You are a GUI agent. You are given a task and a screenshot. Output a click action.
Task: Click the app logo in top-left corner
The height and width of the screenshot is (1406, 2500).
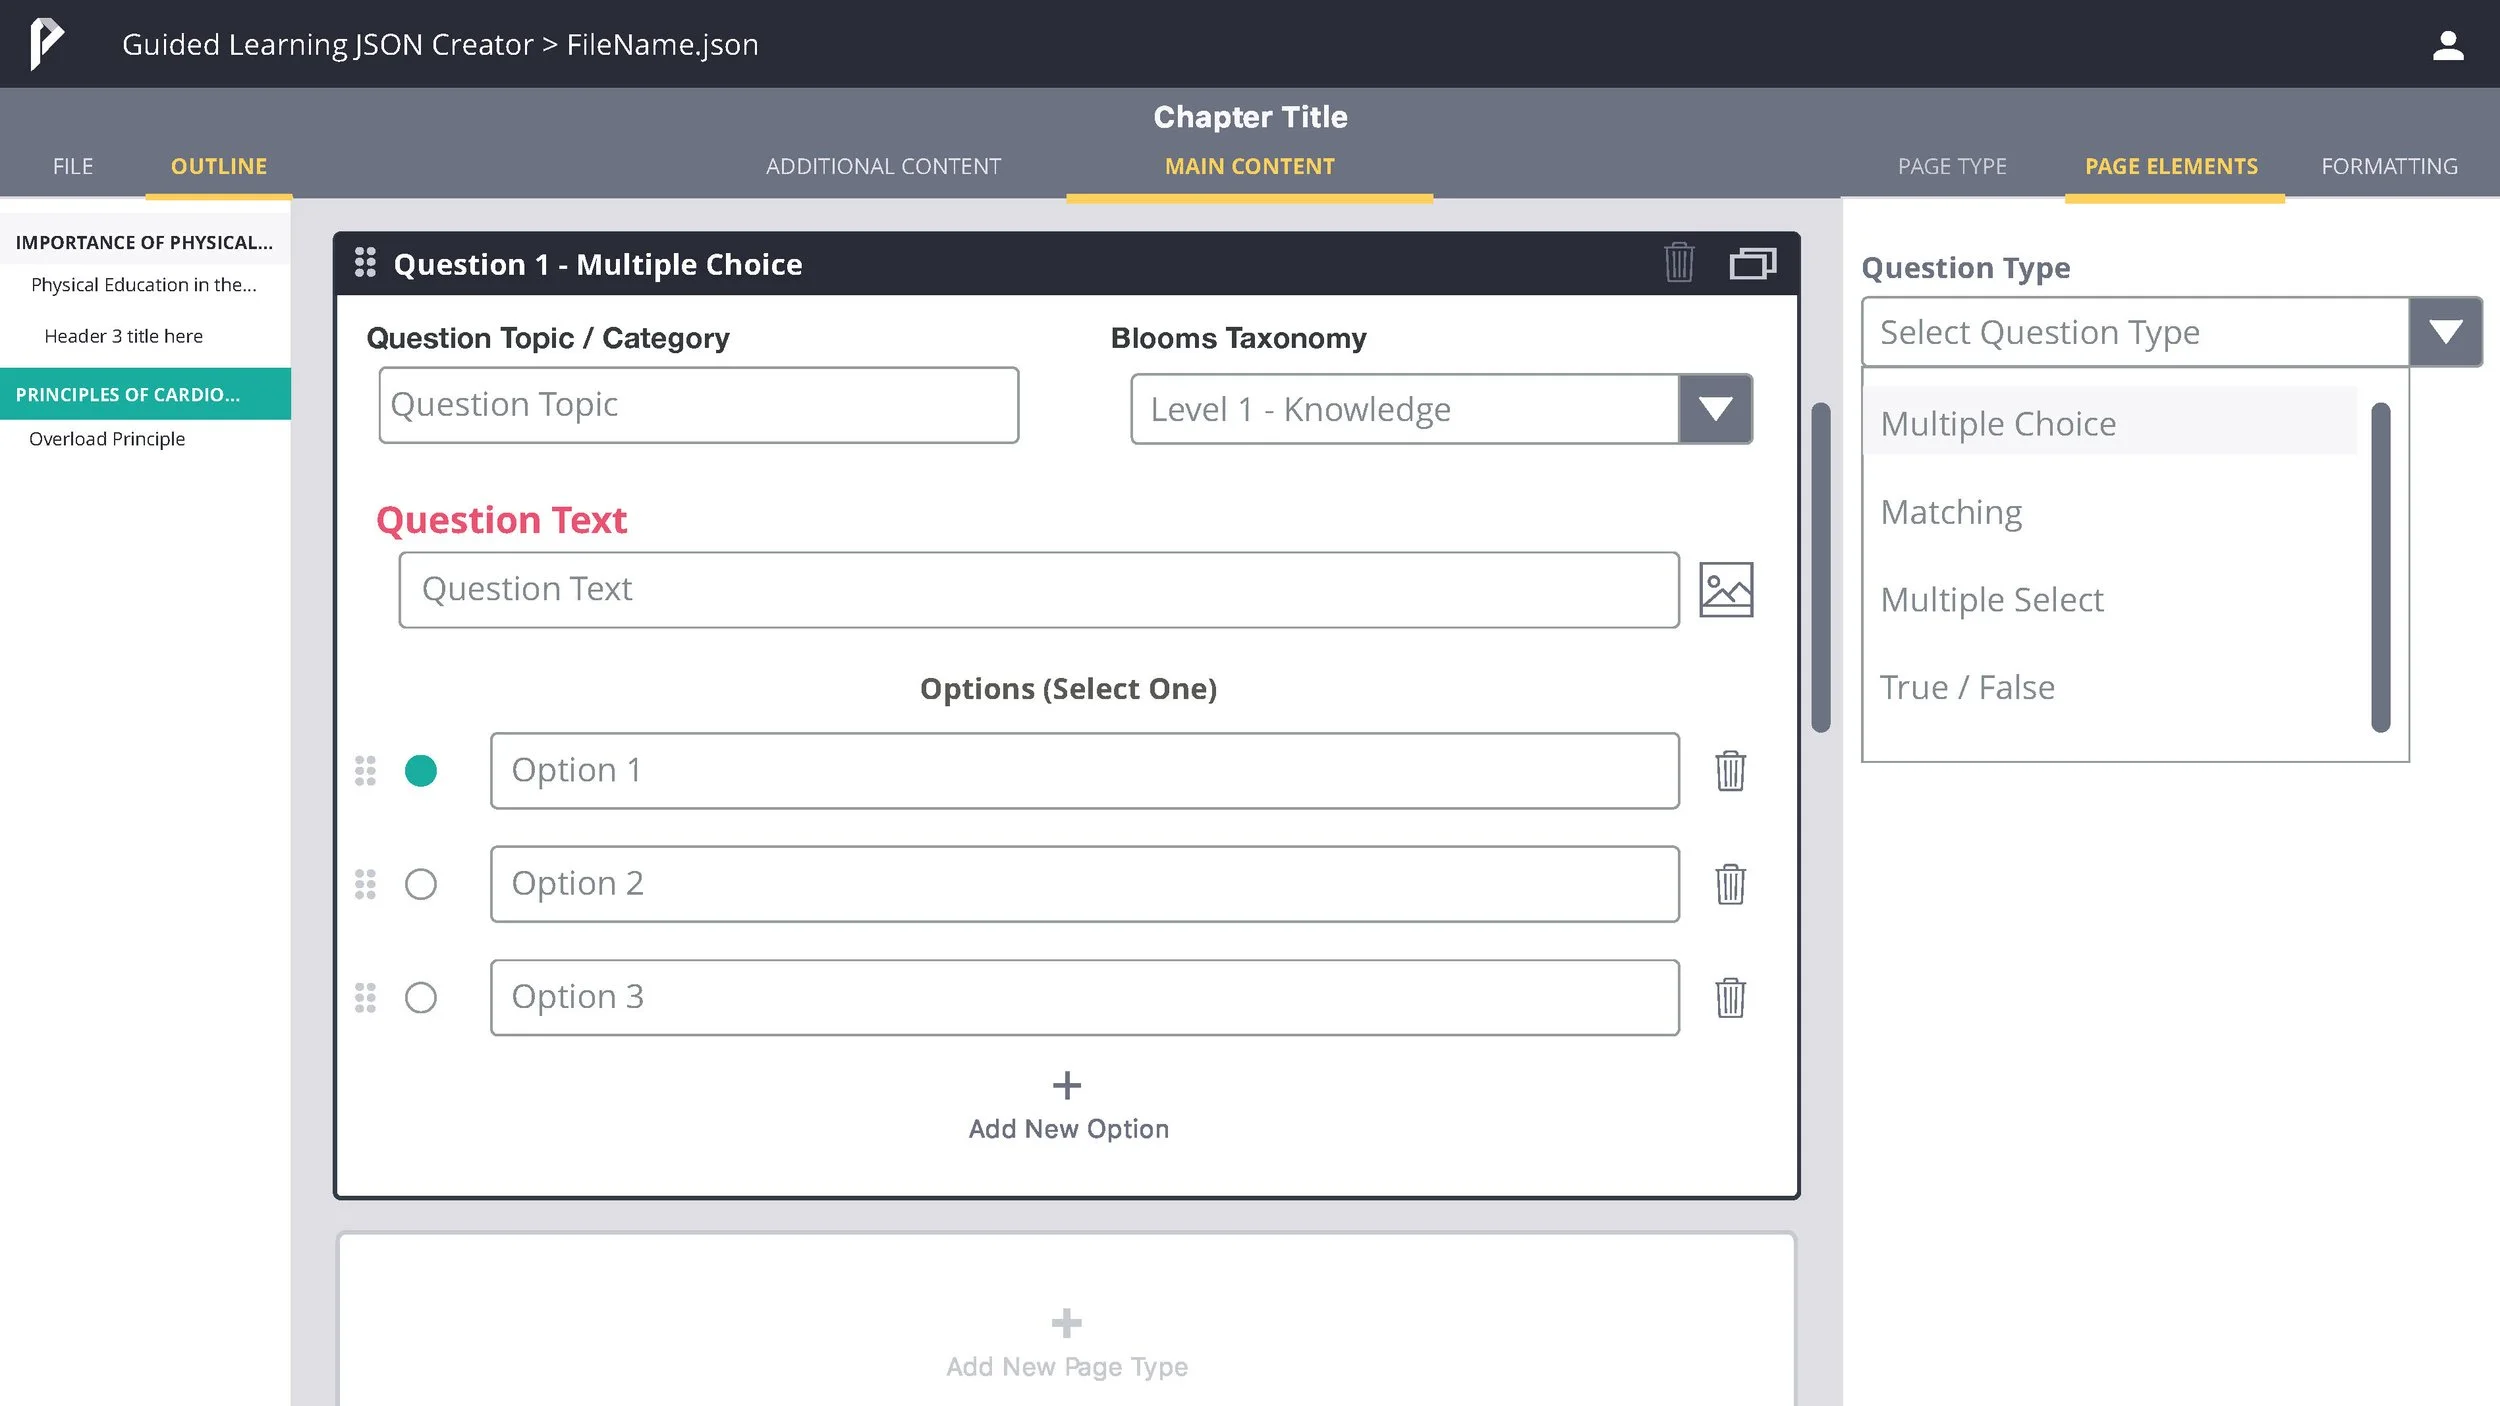point(46,44)
